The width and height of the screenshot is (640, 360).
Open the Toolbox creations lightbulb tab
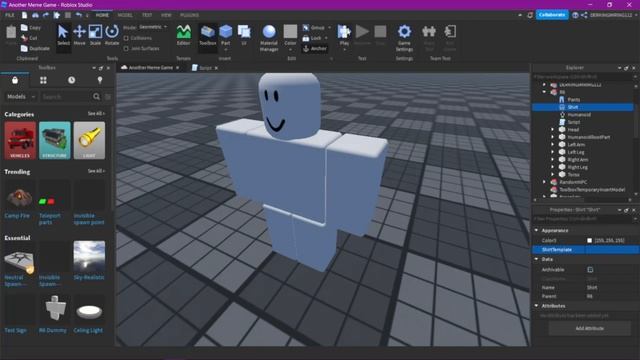tap(100, 80)
